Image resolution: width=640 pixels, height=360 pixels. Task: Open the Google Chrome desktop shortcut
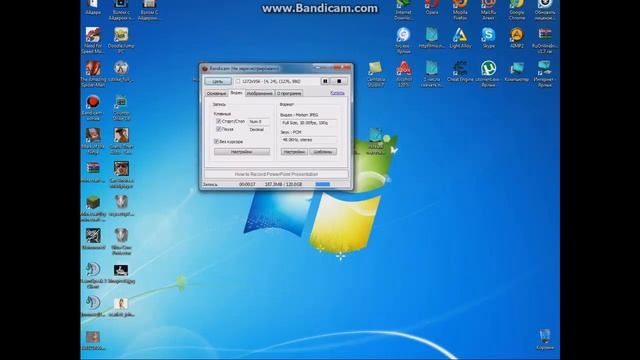tap(517, 10)
